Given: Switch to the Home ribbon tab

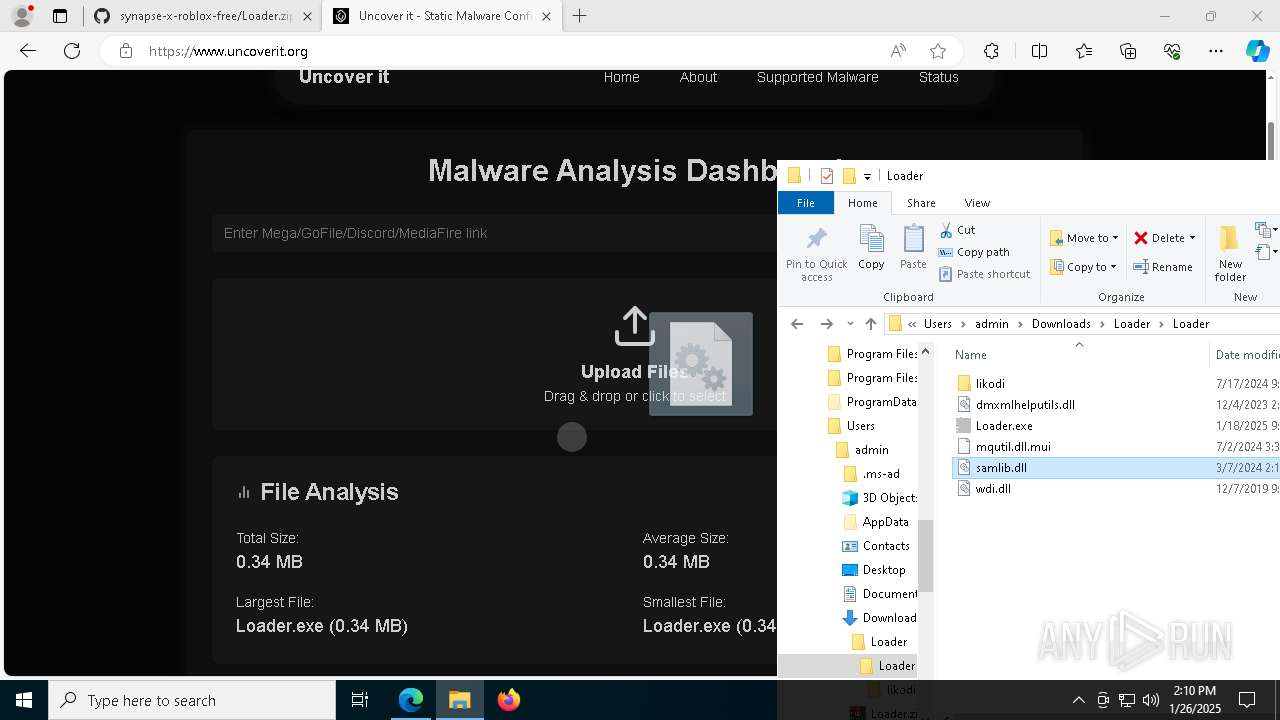Looking at the screenshot, I should 862,203.
